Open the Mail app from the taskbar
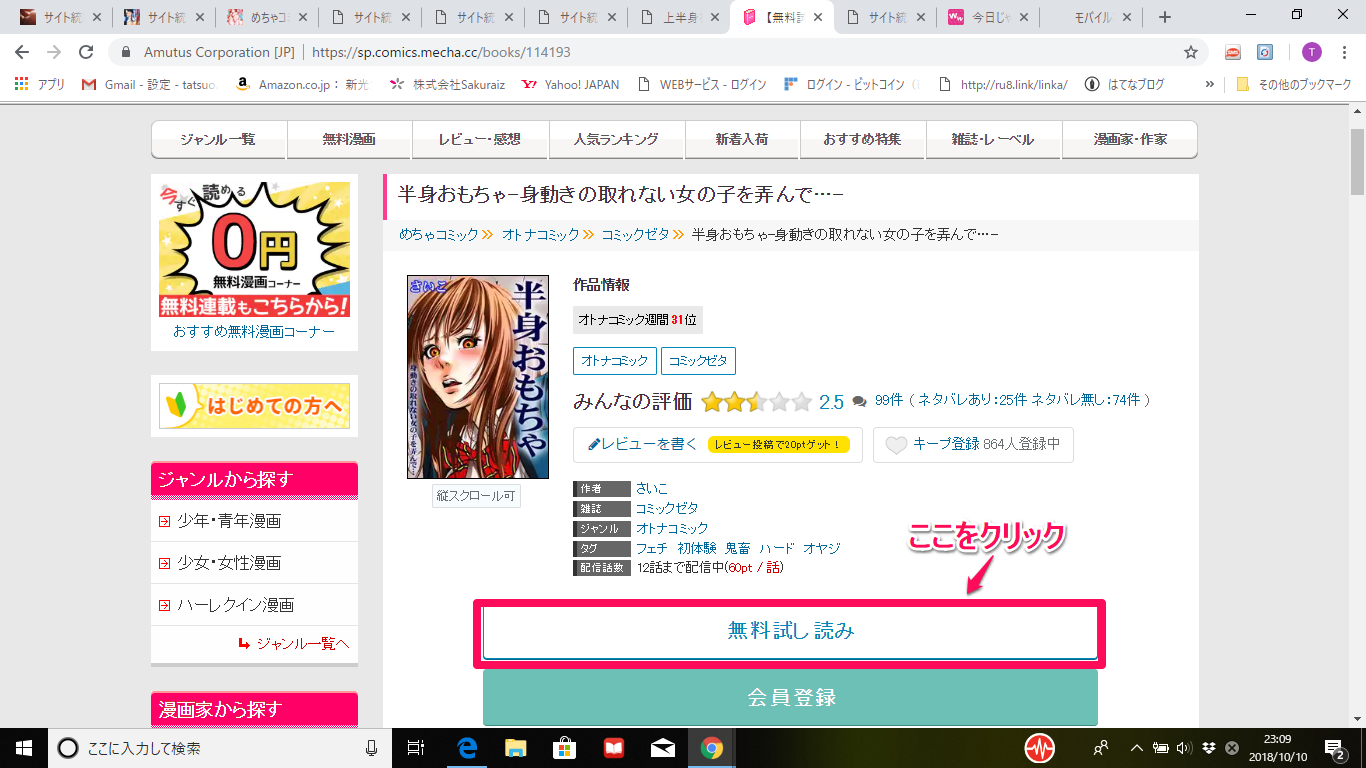The image size is (1366, 768). 662,748
